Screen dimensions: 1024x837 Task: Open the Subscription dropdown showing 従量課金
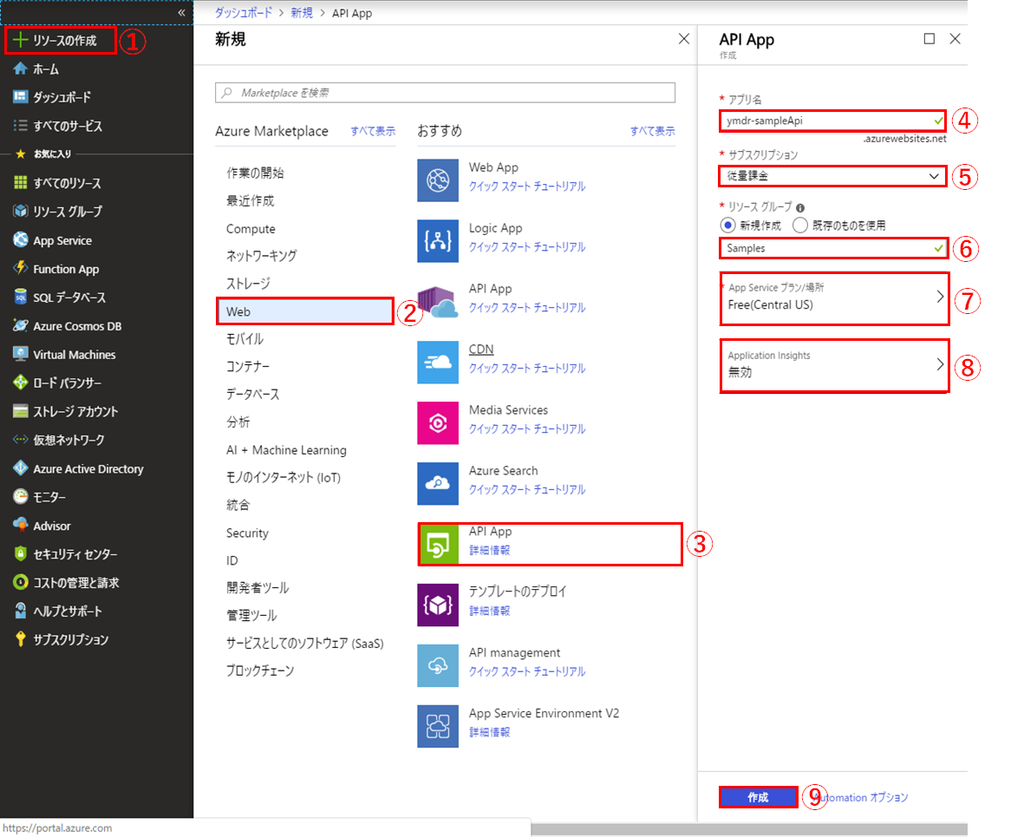click(833, 176)
